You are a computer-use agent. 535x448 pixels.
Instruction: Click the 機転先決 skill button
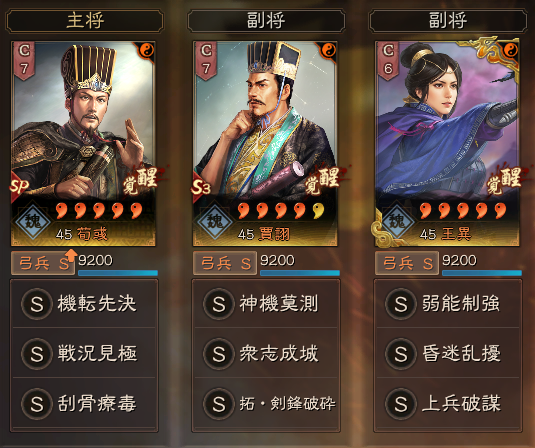pos(84,303)
